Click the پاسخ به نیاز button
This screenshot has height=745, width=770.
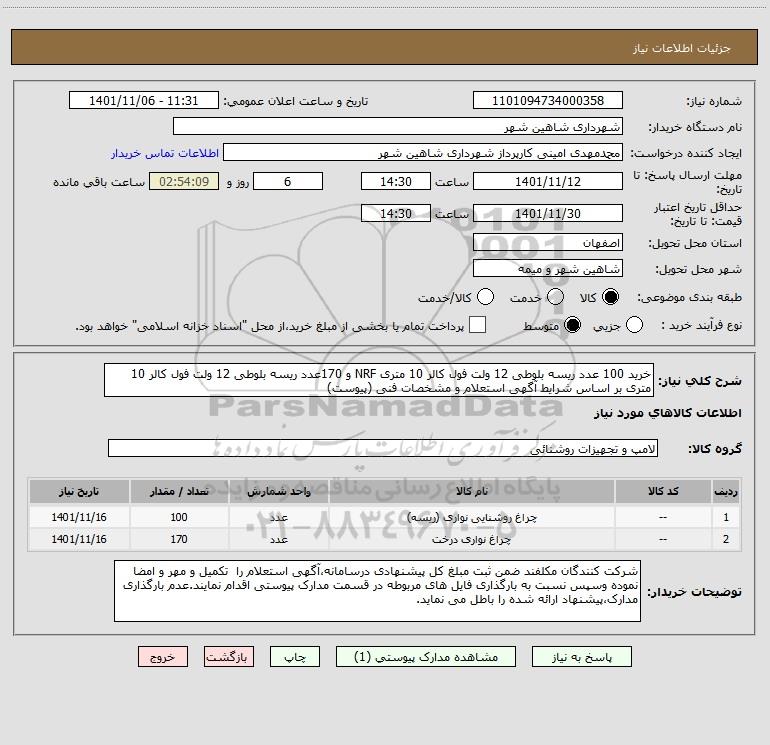pos(582,657)
